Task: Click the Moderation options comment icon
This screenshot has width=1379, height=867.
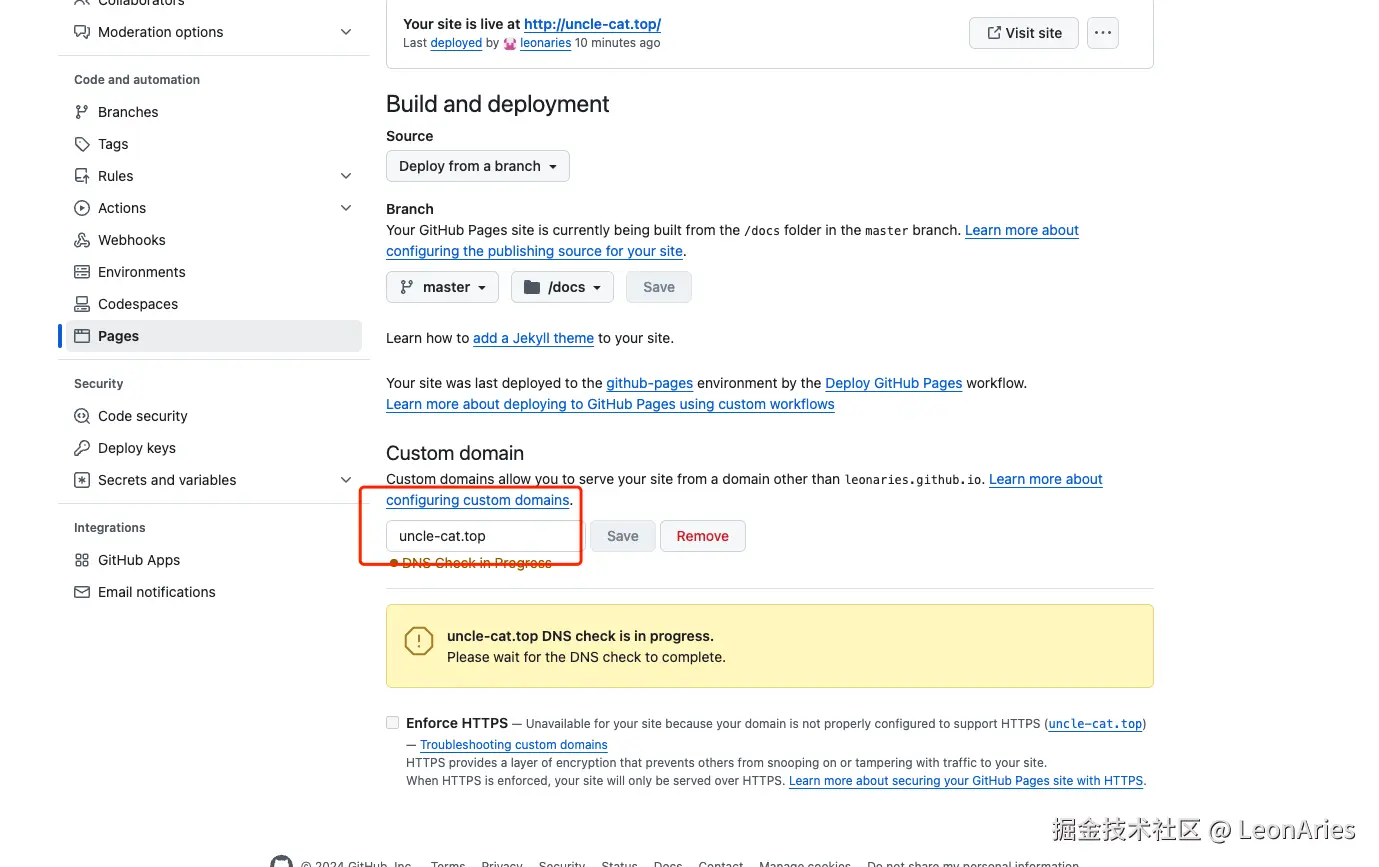Action: 82,32
